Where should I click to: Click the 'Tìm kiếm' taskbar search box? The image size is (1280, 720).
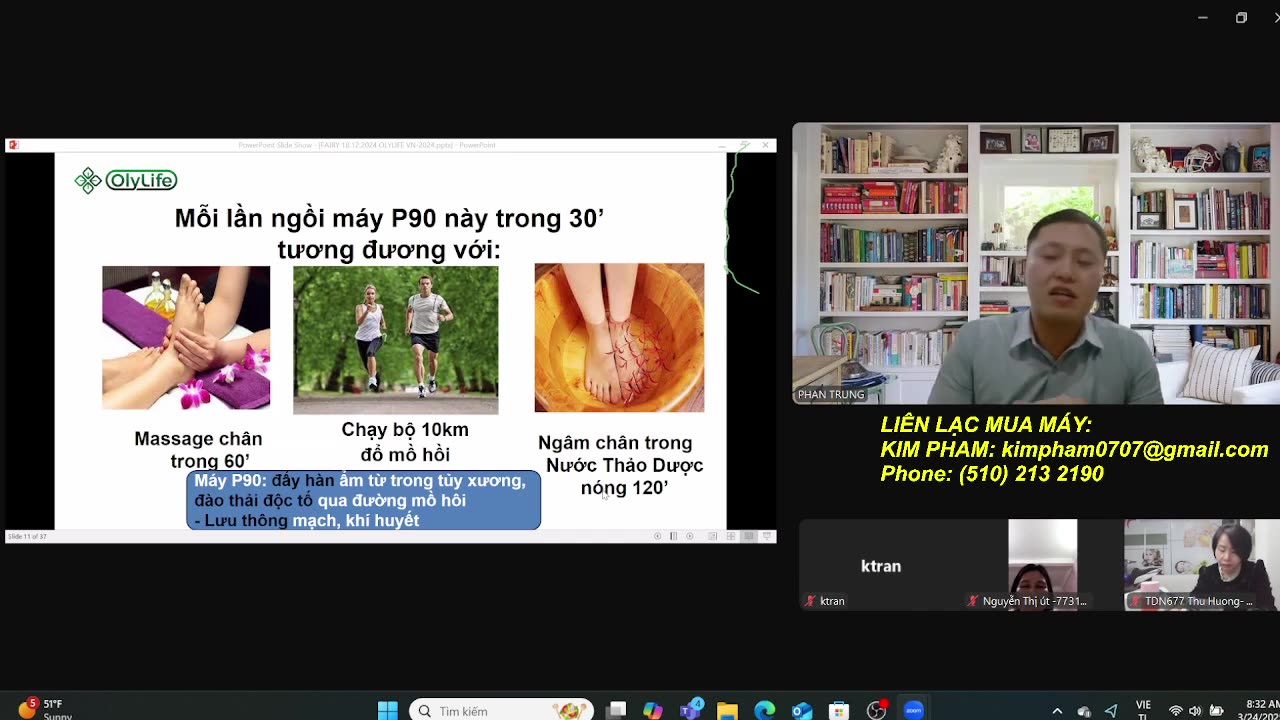click(x=501, y=711)
